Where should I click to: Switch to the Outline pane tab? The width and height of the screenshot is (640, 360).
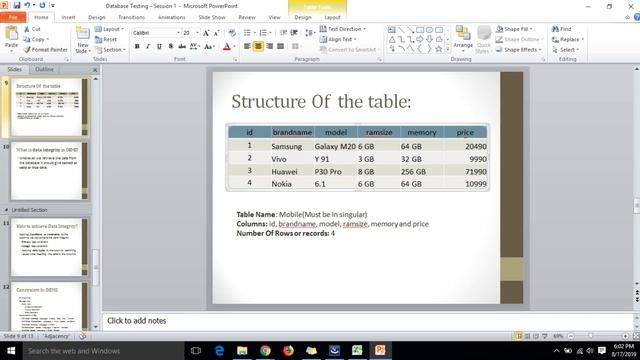pos(44,69)
